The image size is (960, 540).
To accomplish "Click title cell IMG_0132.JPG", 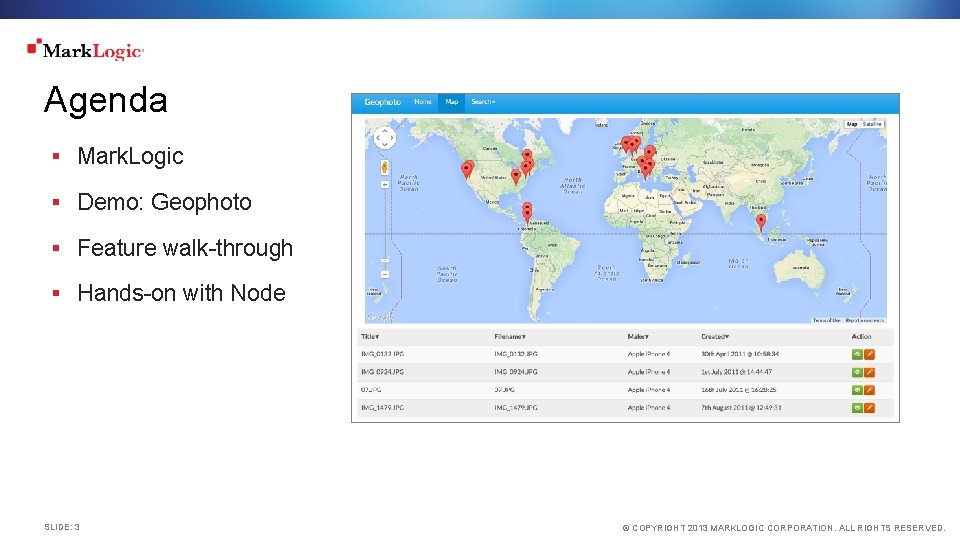I will tap(382, 354).
